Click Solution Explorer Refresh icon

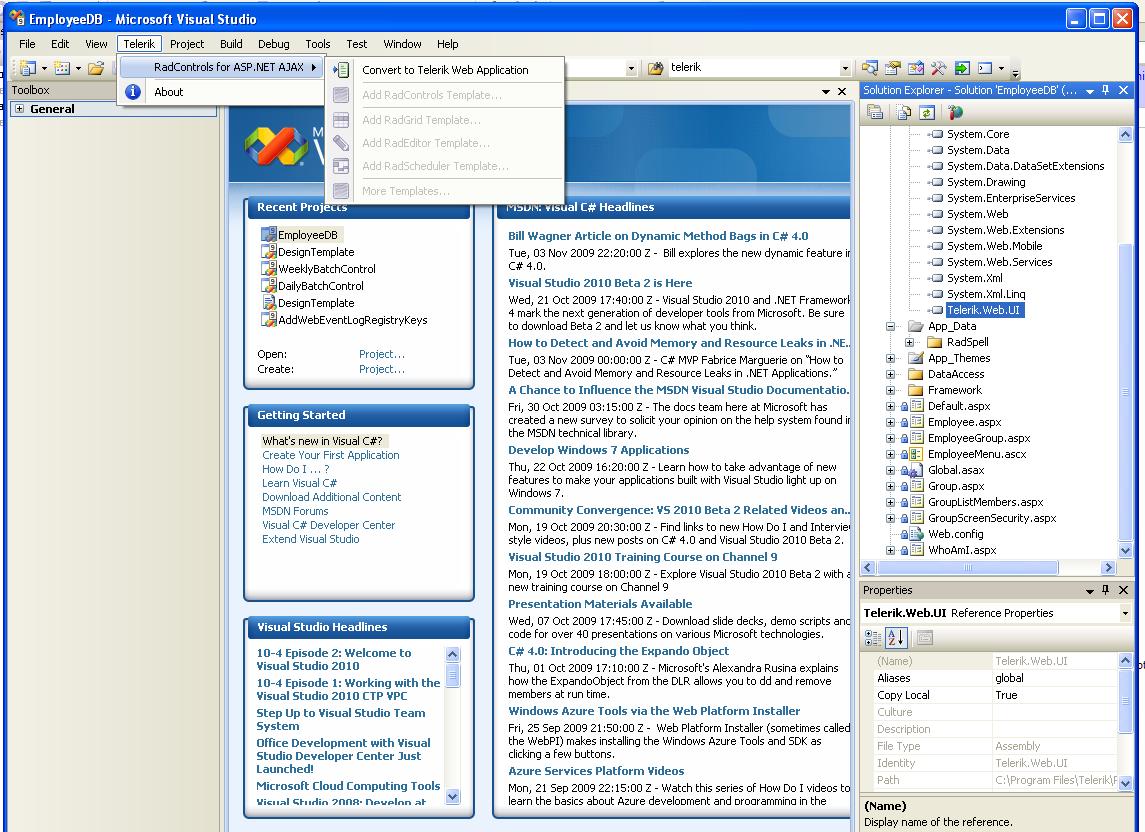(927, 112)
